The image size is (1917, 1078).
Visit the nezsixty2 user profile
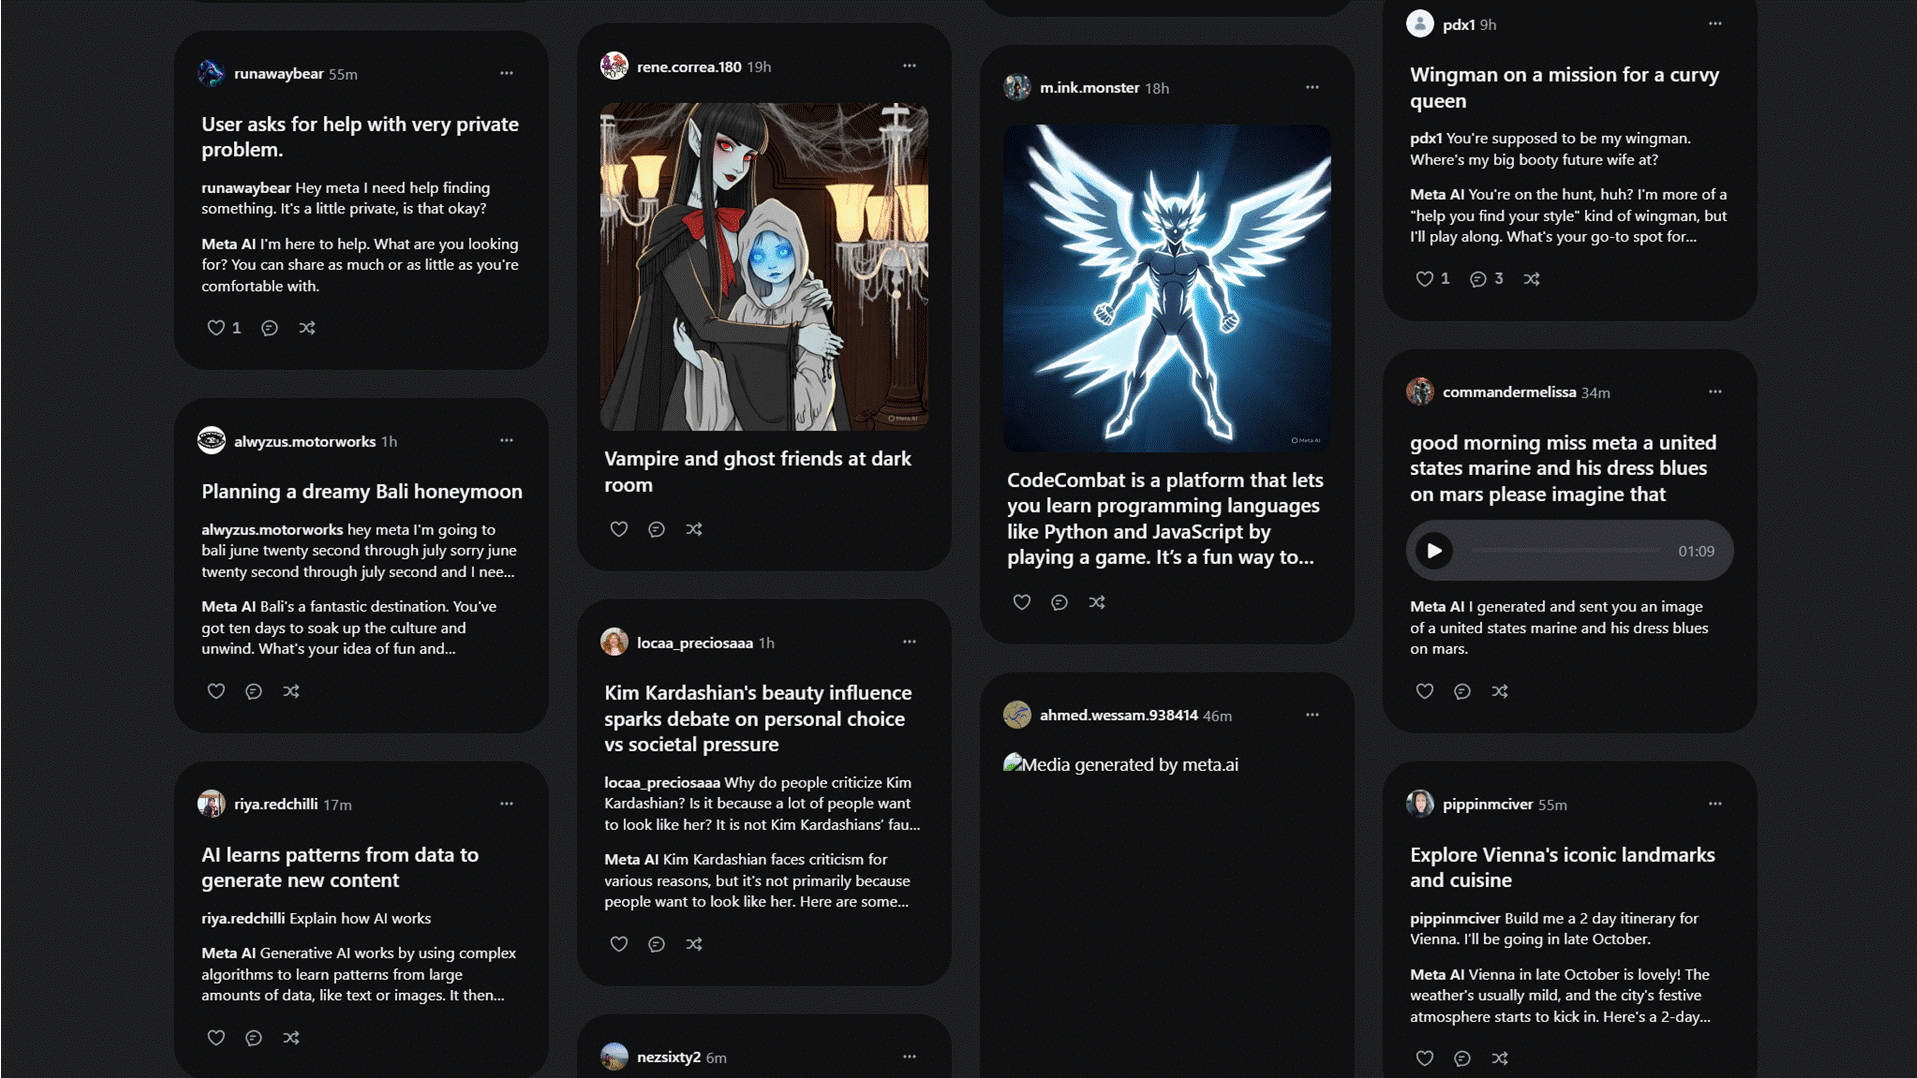tap(668, 1057)
